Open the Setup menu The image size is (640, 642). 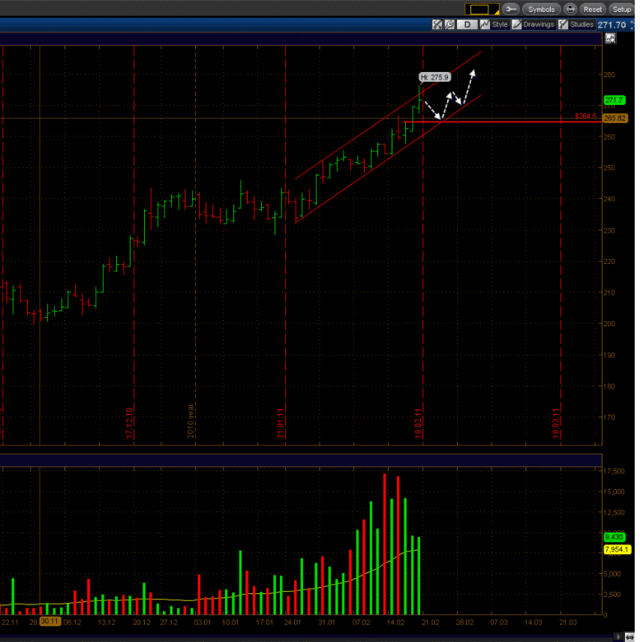(x=622, y=9)
